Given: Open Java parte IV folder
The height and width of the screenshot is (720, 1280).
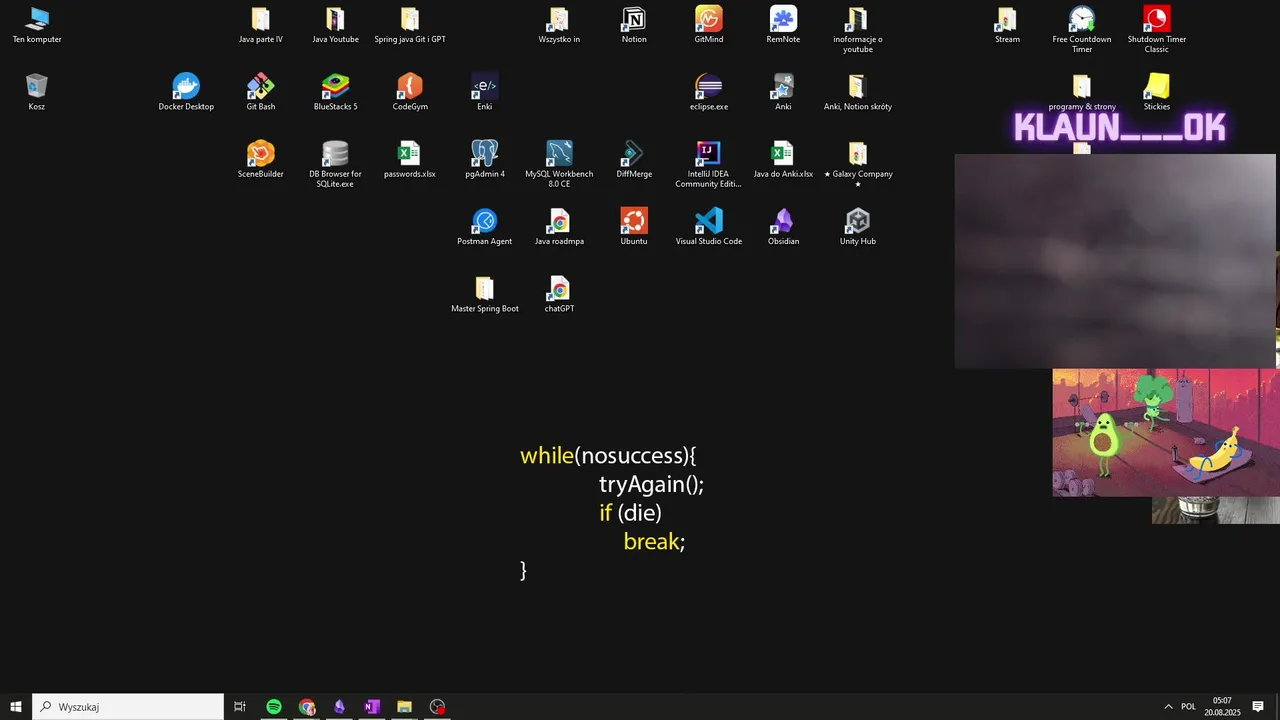Looking at the screenshot, I should 261,25.
